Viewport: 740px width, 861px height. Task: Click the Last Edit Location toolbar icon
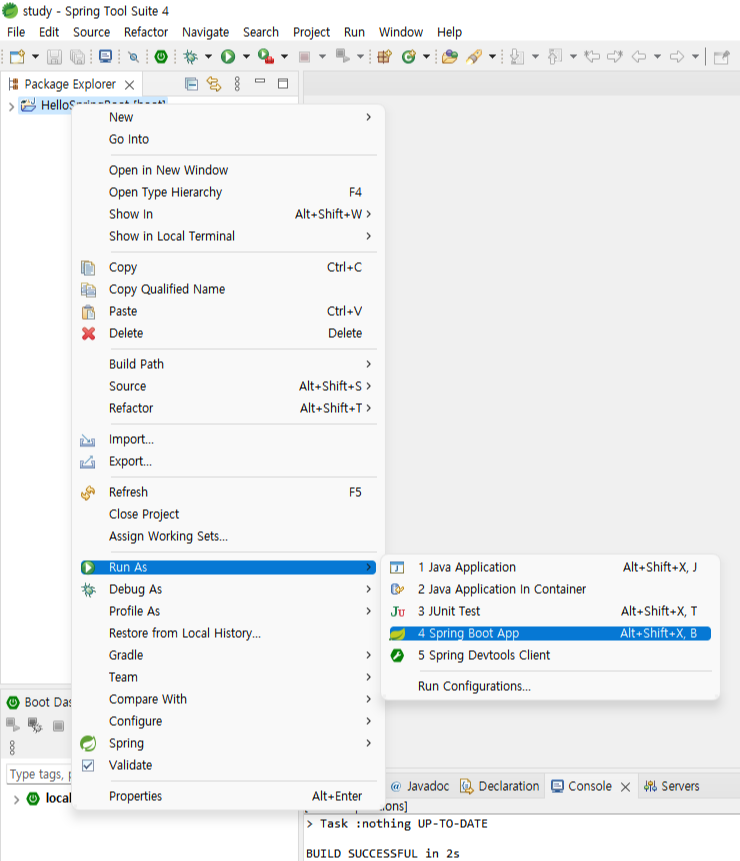(592, 56)
